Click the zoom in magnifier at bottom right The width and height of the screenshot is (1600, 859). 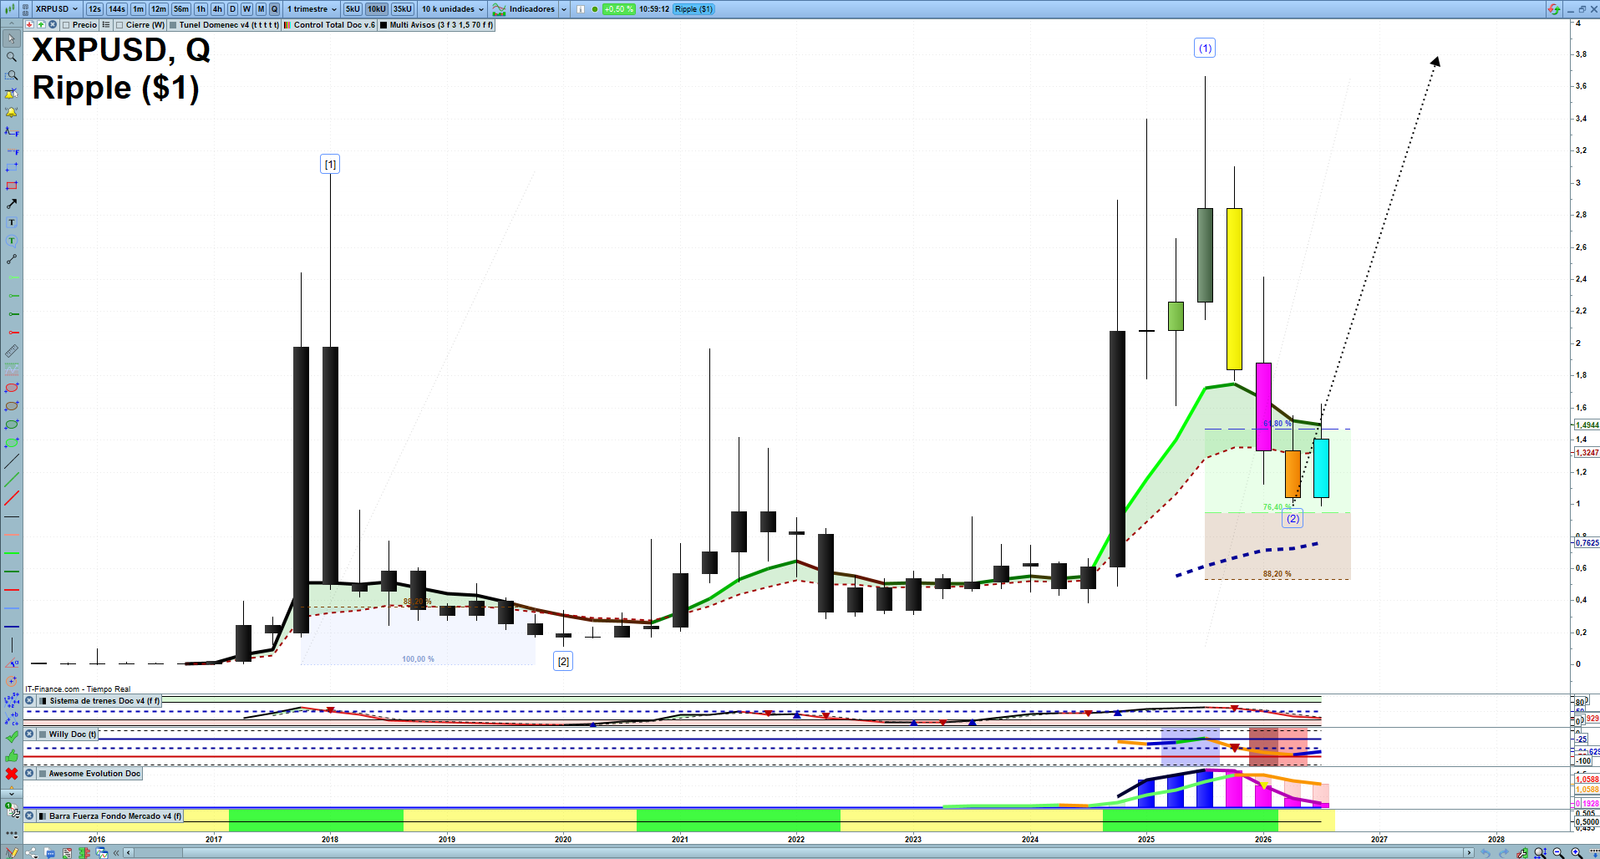[1577, 853]
